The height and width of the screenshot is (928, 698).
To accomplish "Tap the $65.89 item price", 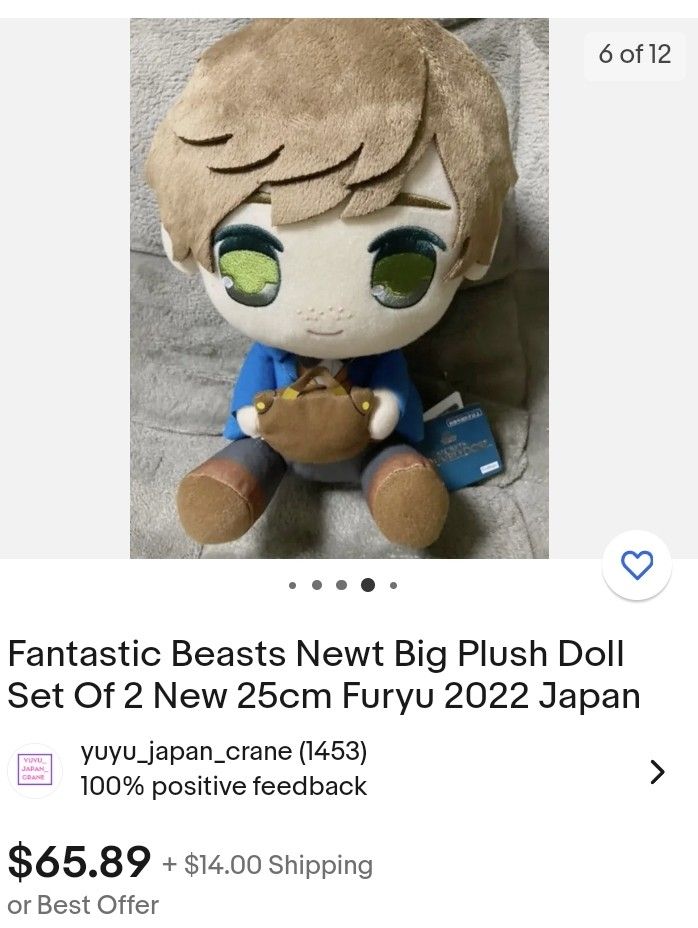I will [79, 861].
